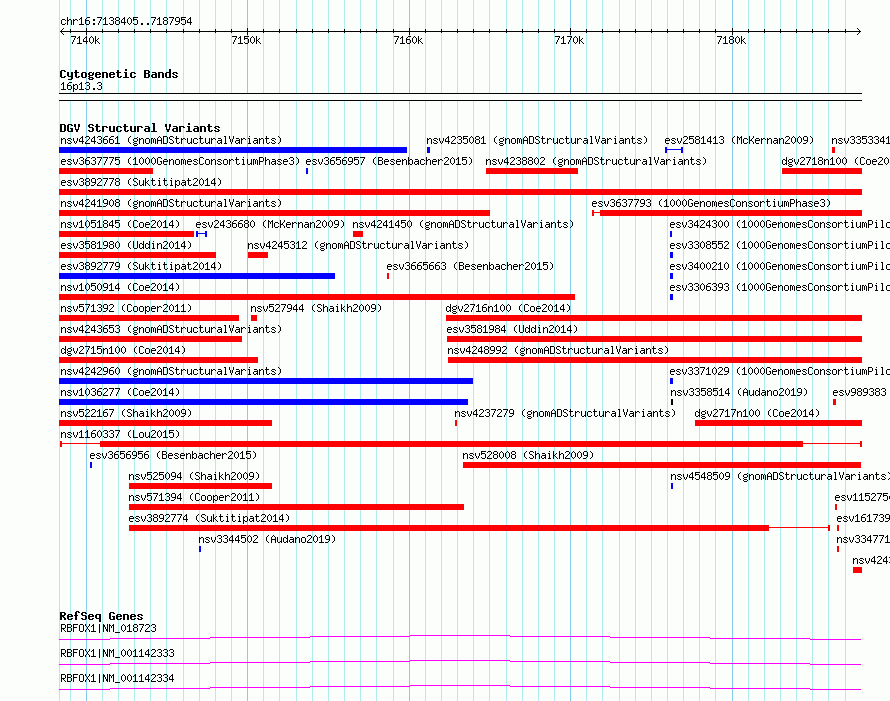The height and width of the screenshot is (701, 890).
Task: Click the red bar under nsv571394
Action: coord(296,507)
